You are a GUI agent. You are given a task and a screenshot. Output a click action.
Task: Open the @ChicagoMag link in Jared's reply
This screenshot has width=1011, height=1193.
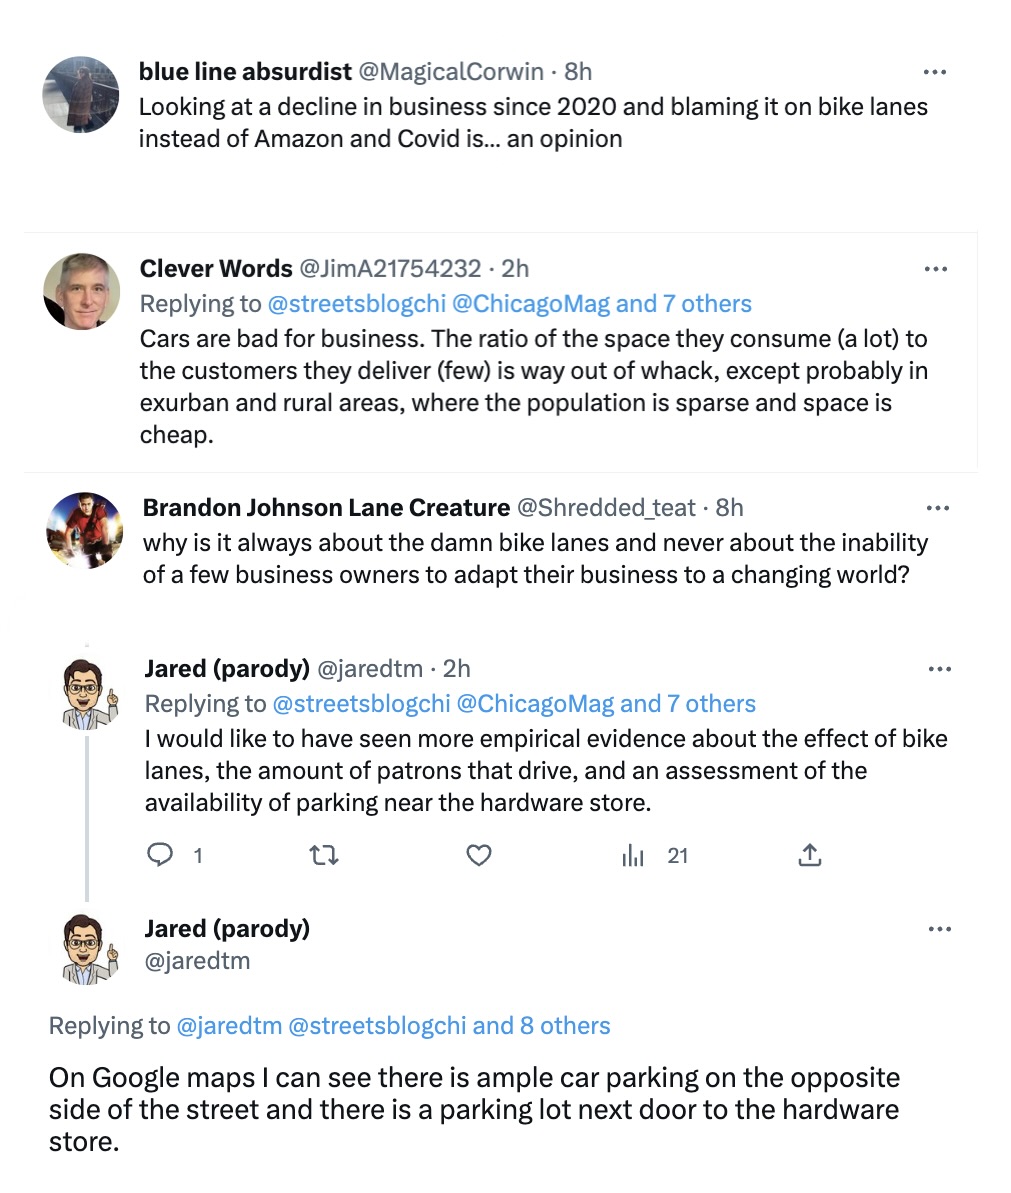click(x=535, y=704)
